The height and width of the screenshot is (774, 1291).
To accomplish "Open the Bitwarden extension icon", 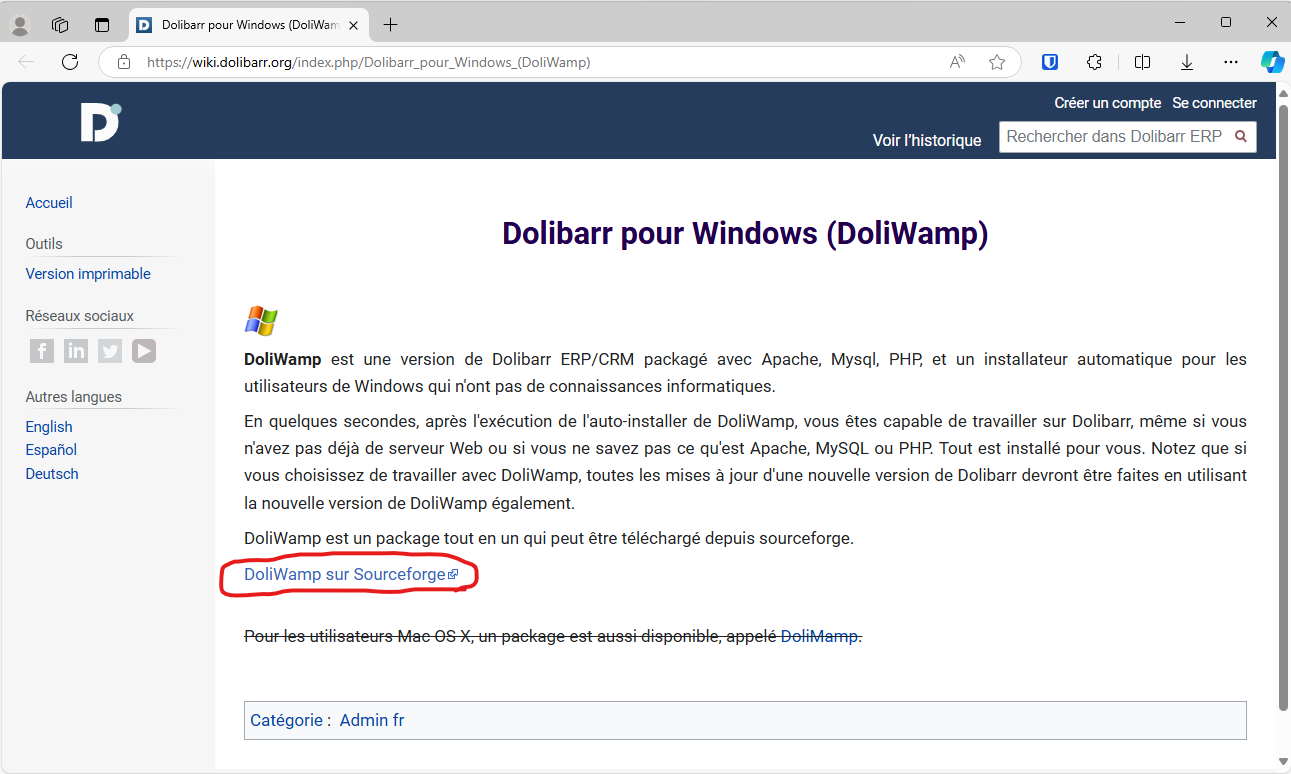I will click(x=1050, y=62).
